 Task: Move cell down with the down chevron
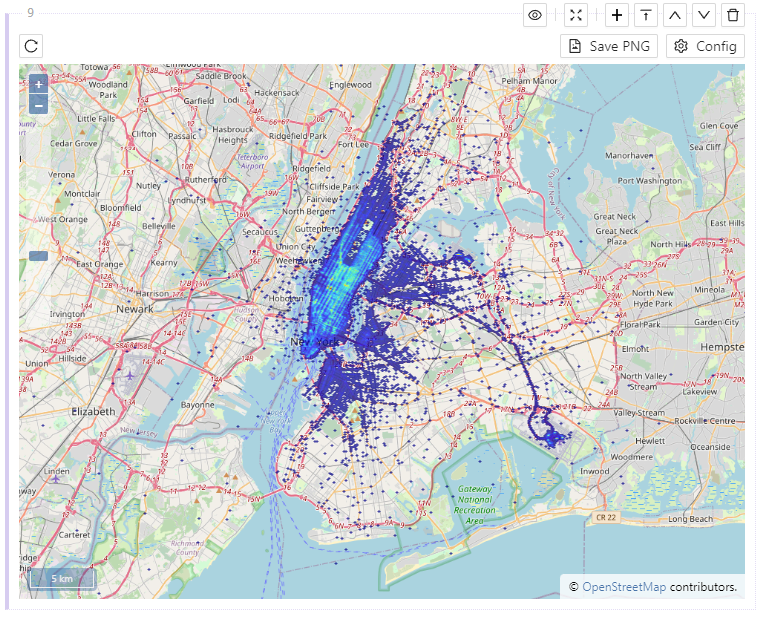(x=704, y=15)
